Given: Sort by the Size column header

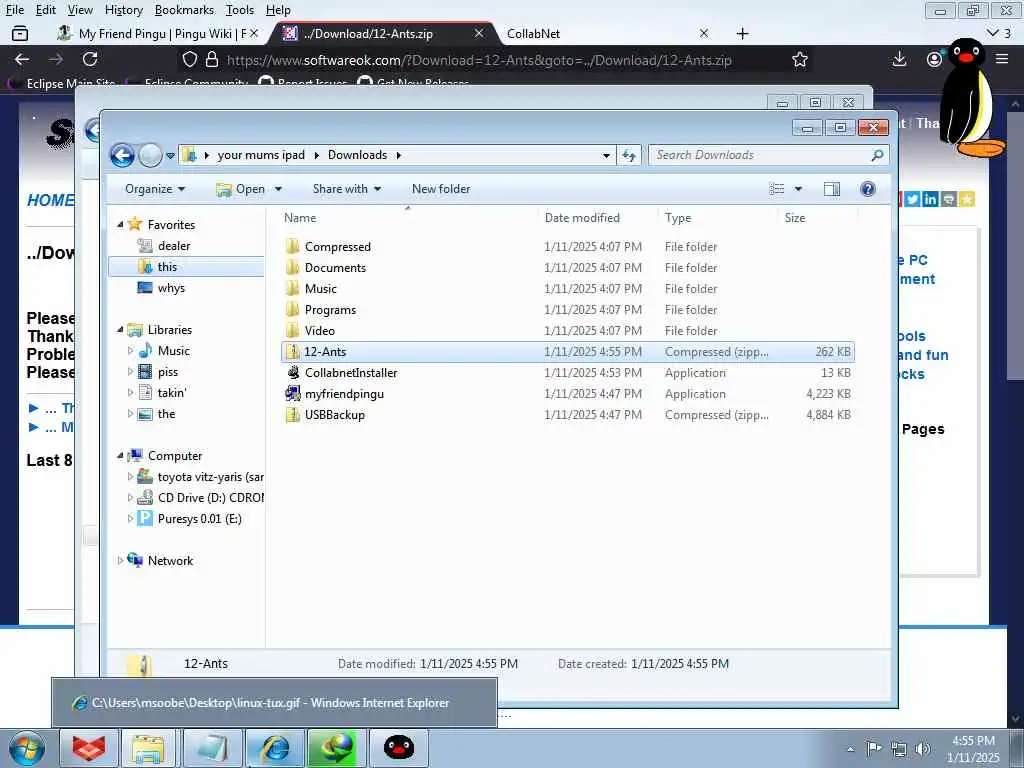Looking at the screenshot, I should (x=795, y=218).
